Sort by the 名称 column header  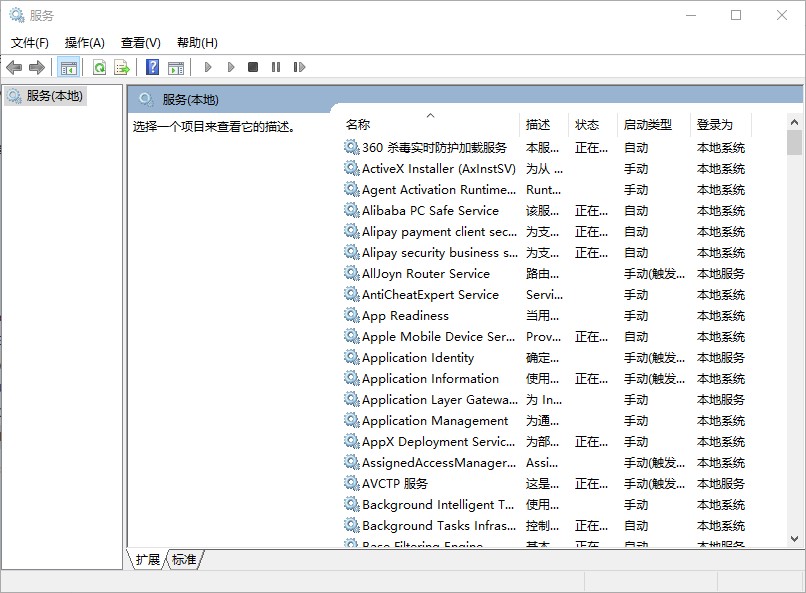[x=430, y=125]
